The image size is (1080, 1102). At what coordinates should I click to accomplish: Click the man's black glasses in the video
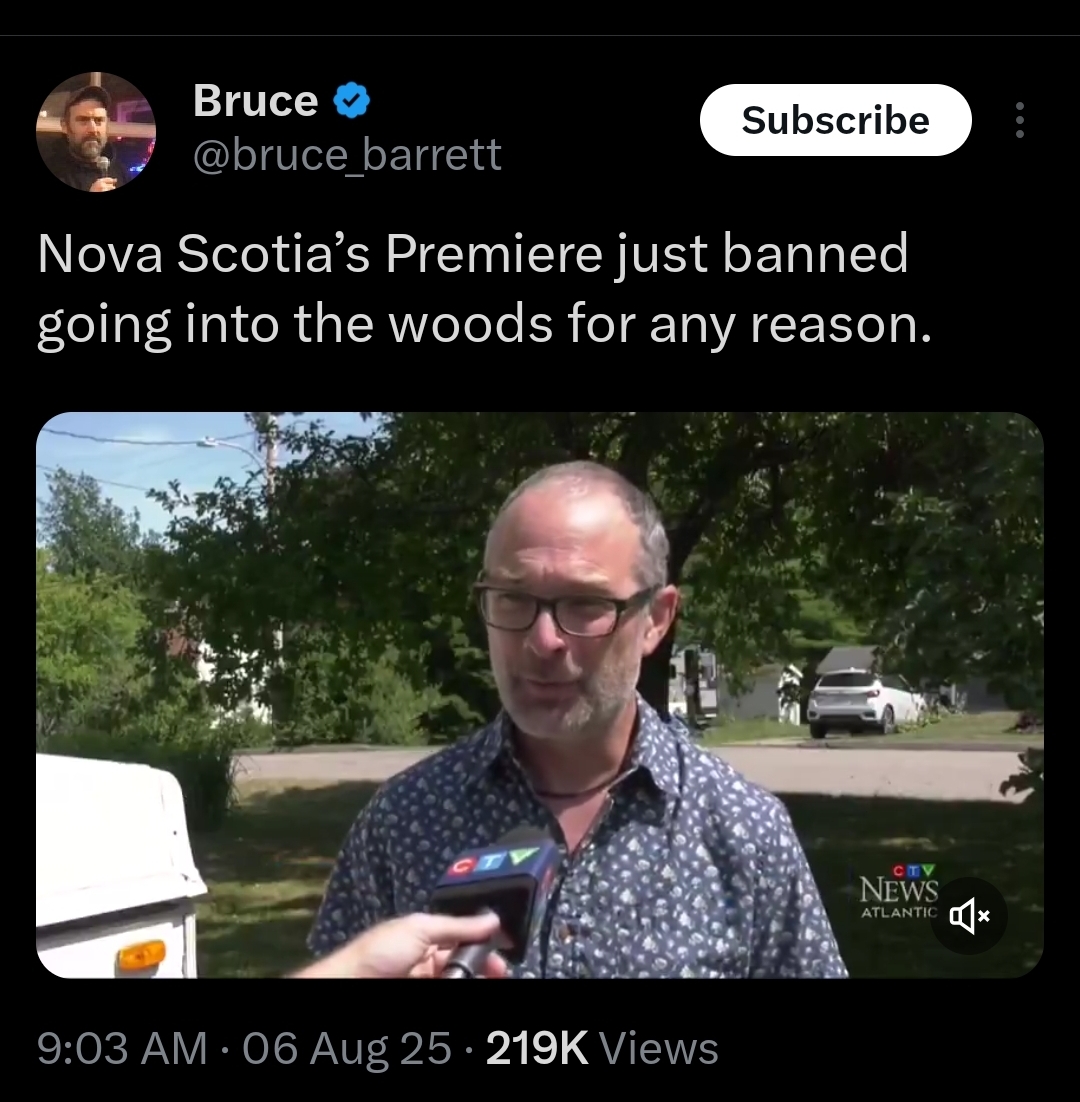(x=566, y=607)
